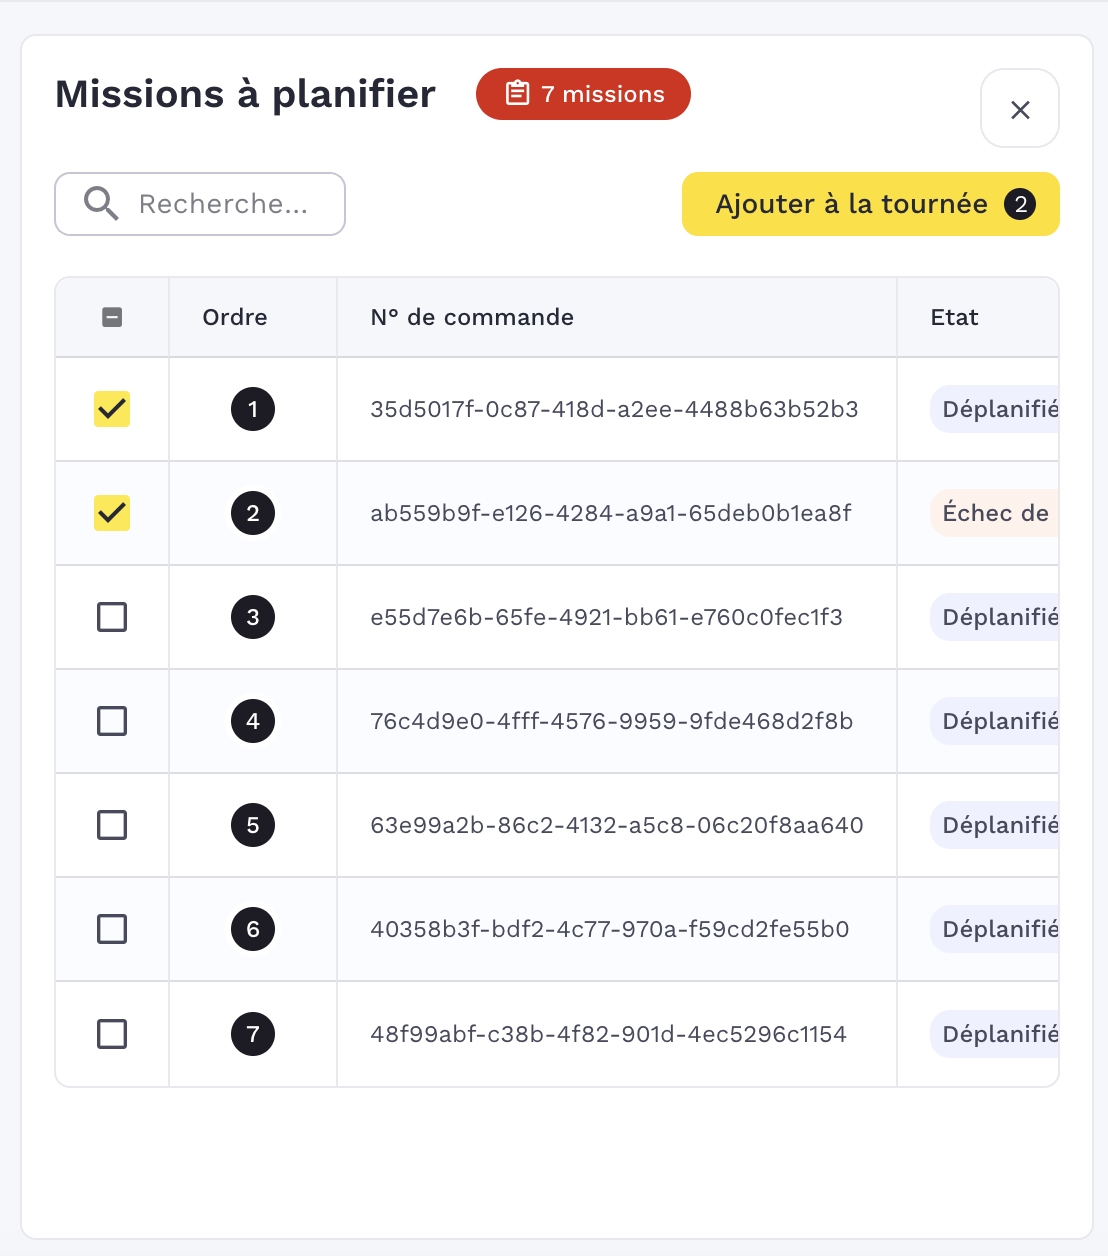Select order number 76c4d9e0-4fff-4576-9959-9fde468d2f8b
Image resolution: width=1108 pixels, height=1256 pixels.
tap(611, 721)
